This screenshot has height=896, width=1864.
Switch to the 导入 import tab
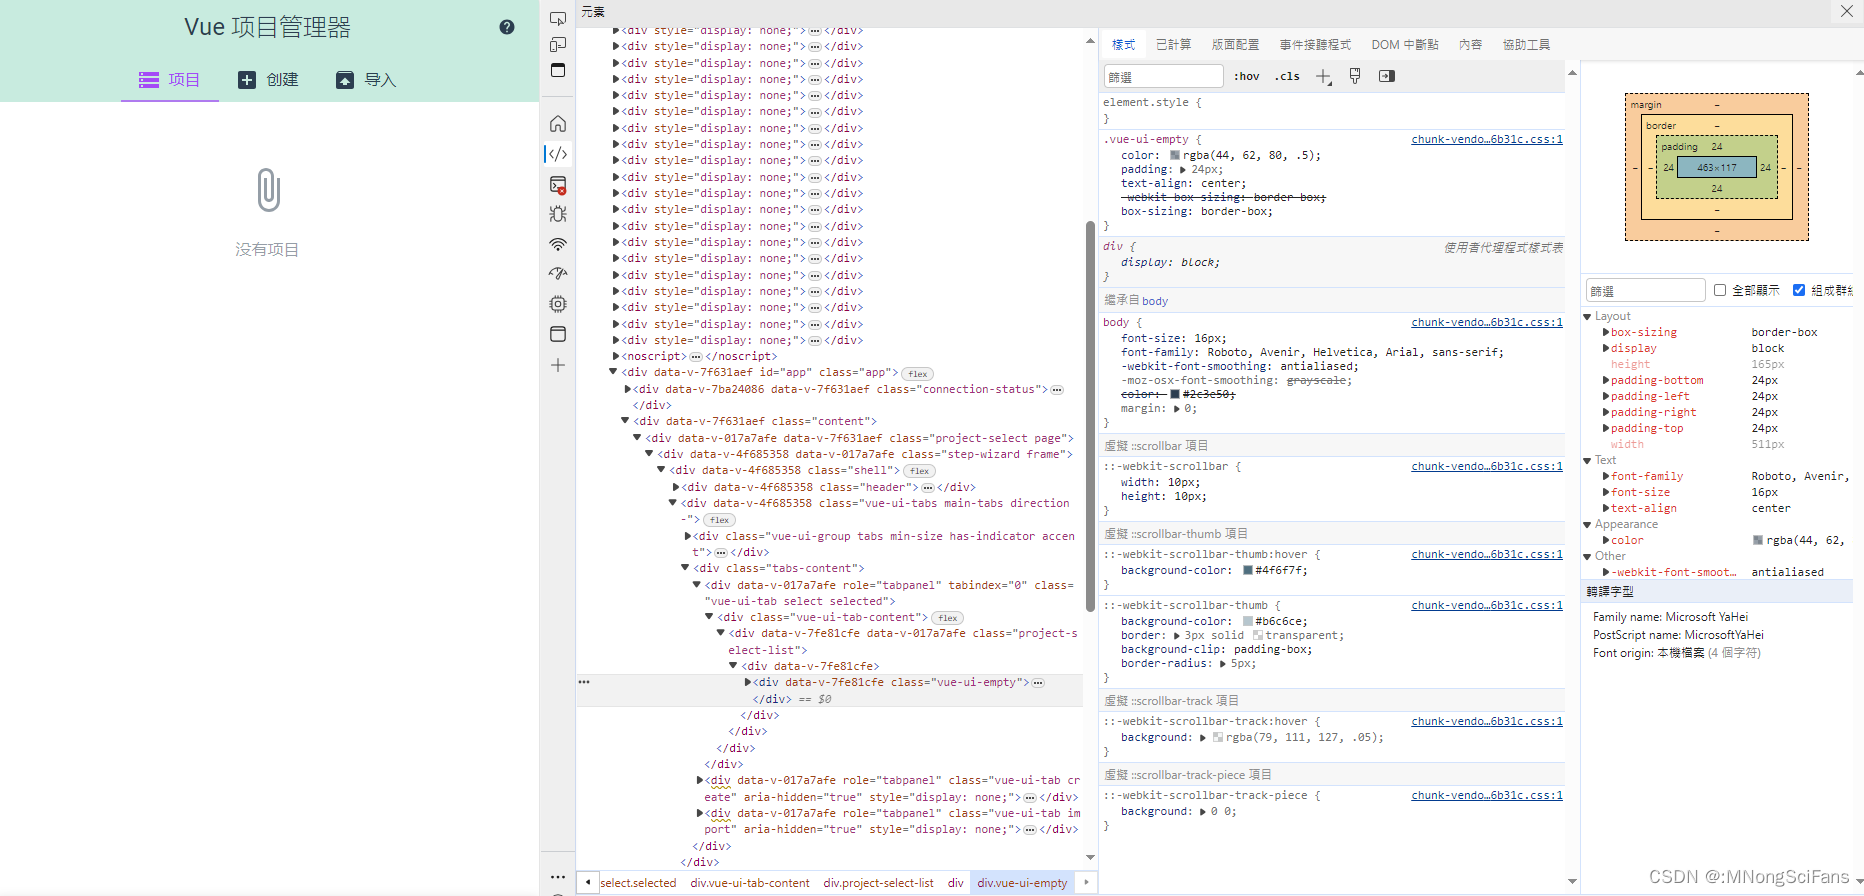[366, 79]
